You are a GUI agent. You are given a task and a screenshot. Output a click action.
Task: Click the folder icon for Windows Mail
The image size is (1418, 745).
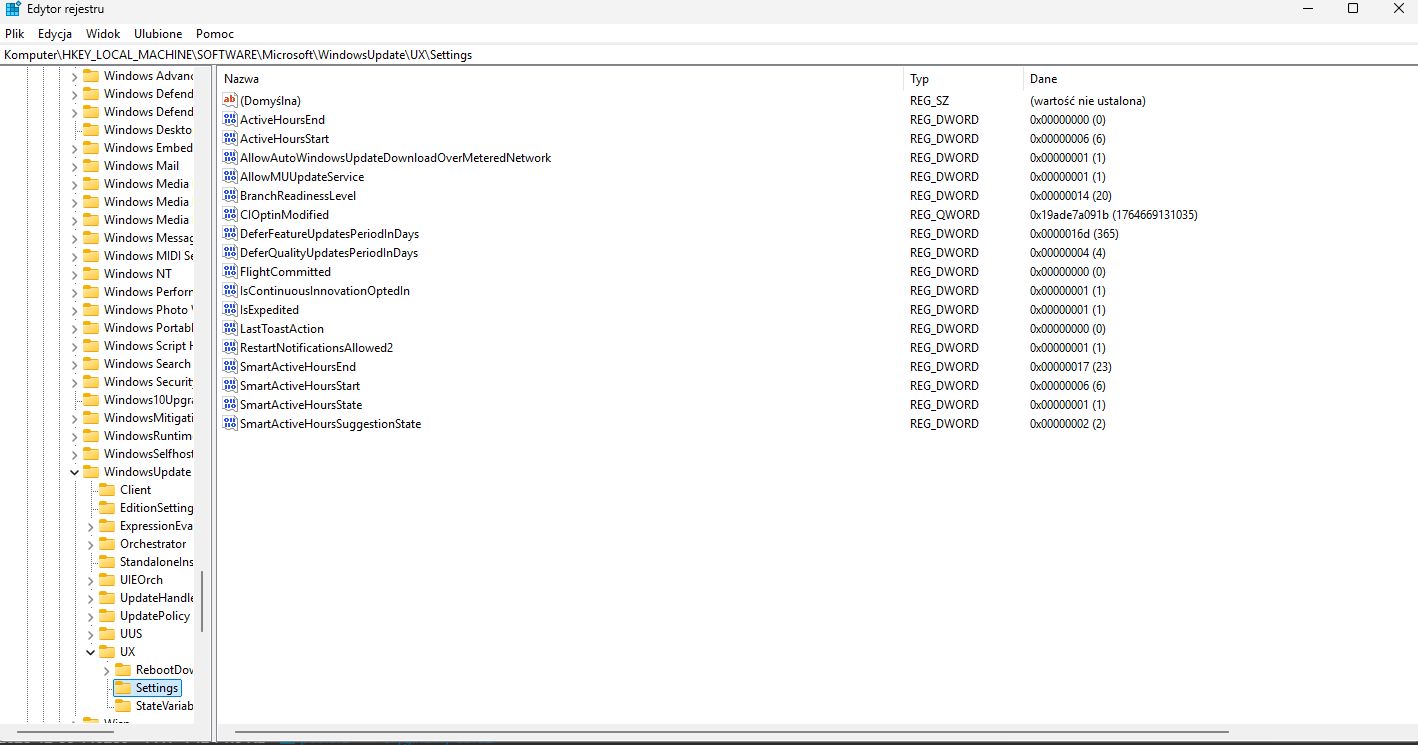(91, 166)
